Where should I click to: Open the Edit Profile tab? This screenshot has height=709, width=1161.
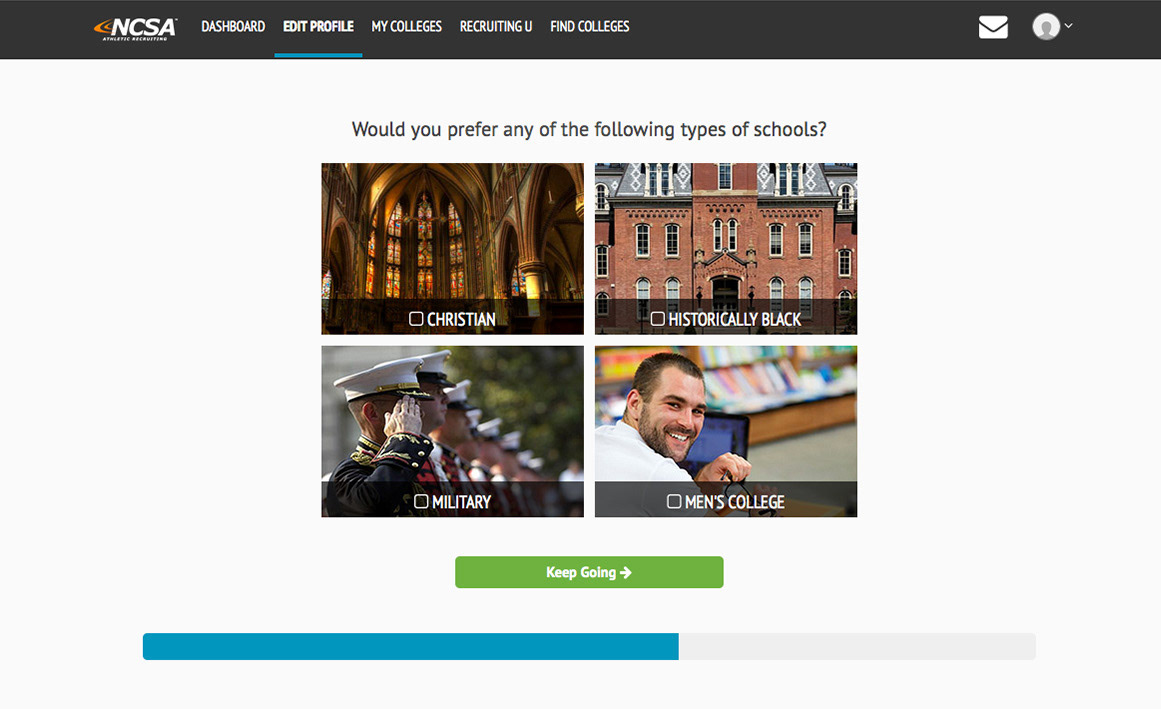pyautogui.click(x=318, y=27)
